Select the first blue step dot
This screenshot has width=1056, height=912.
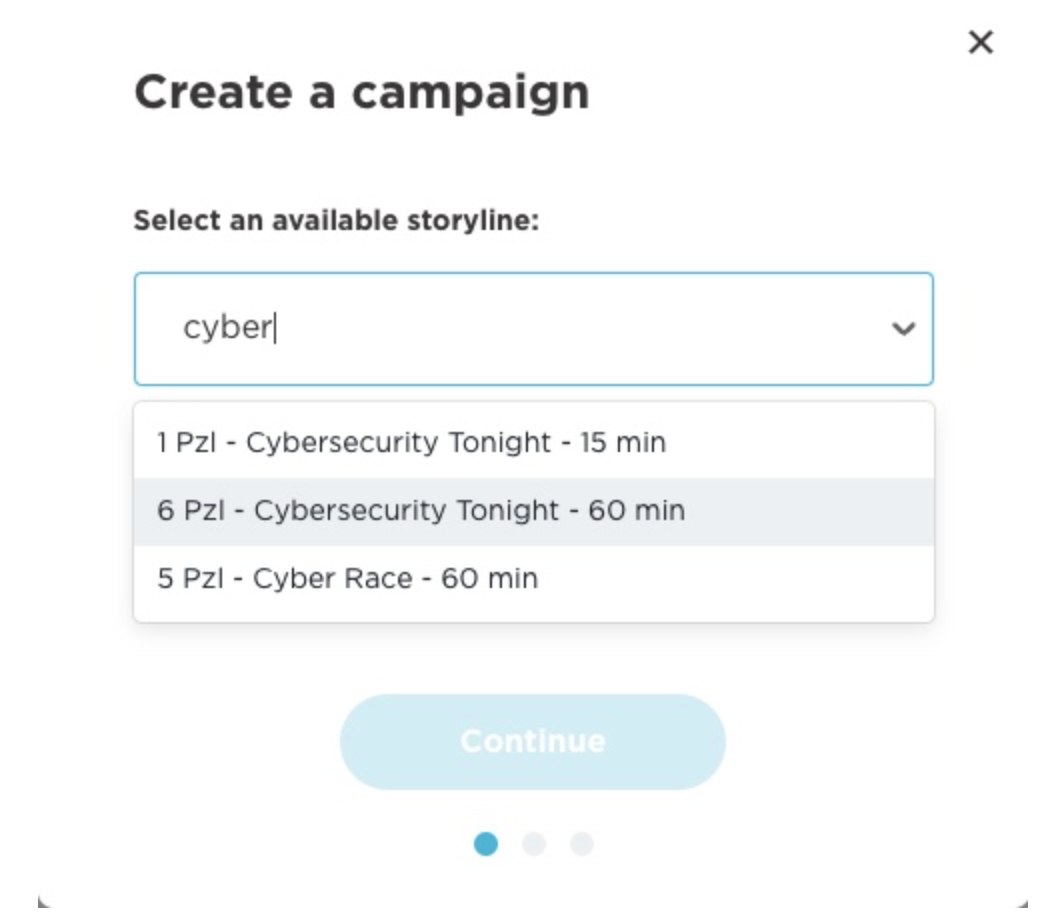(x=486, y=844)
